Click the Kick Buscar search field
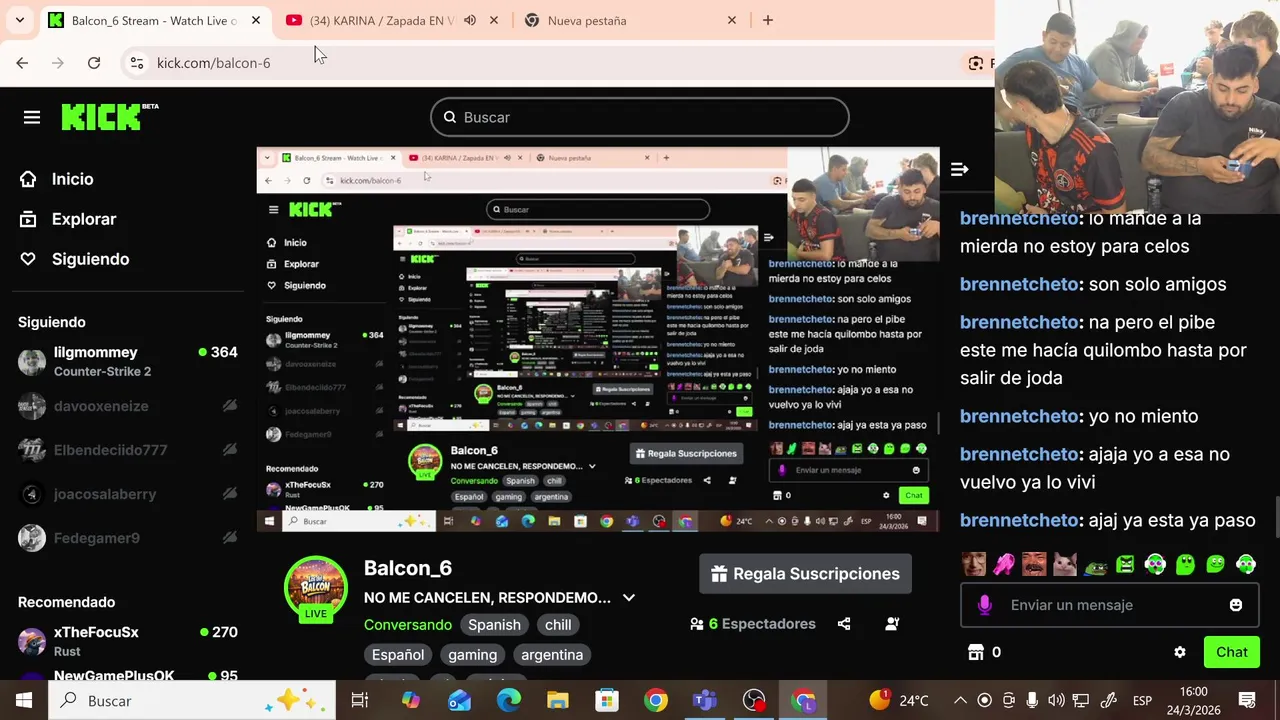 point(640,117)
